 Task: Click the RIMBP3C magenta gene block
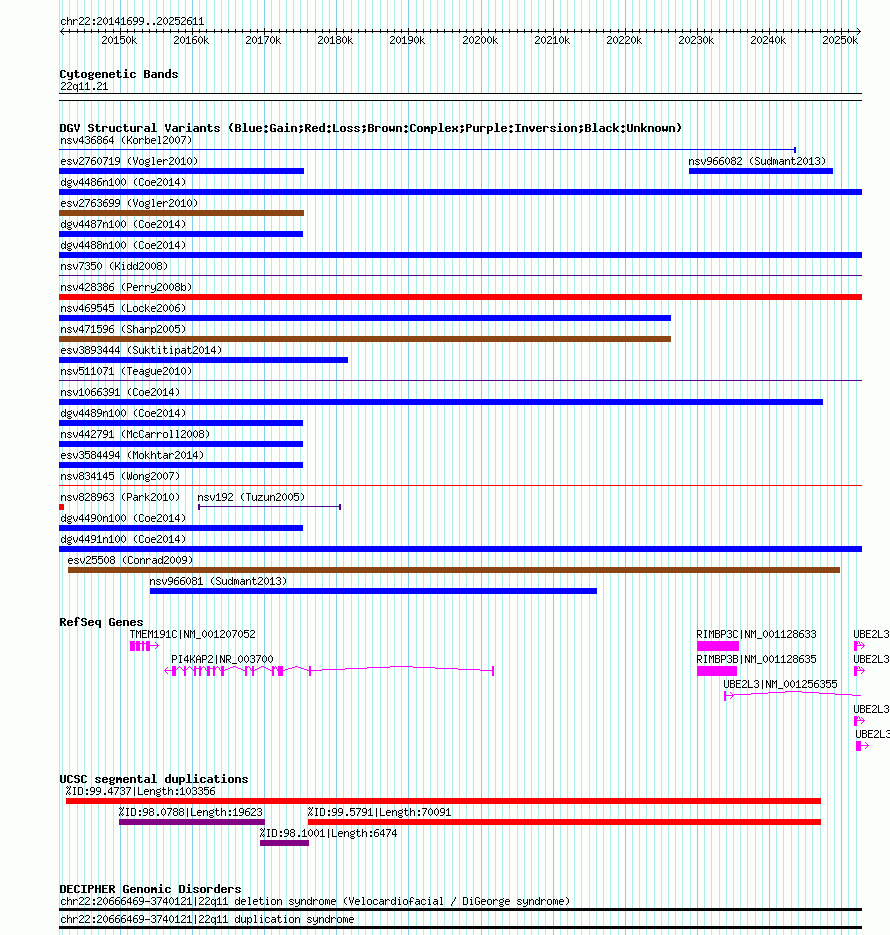tap(718, 646)
